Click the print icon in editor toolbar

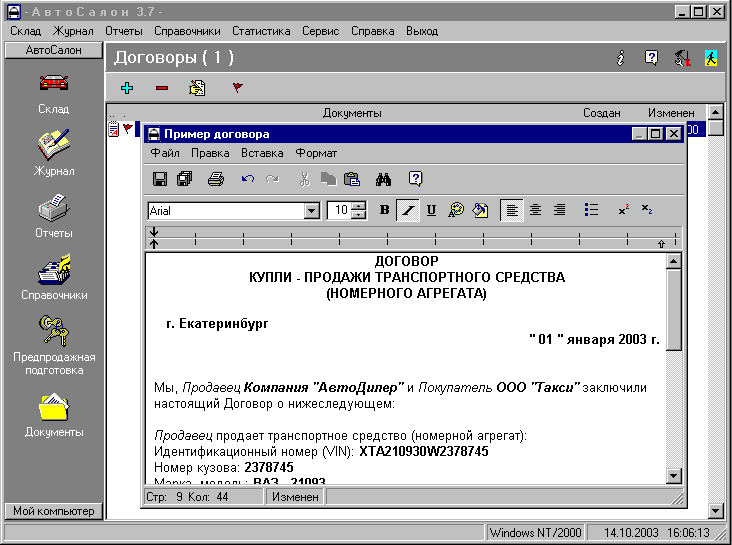(215, 180)
